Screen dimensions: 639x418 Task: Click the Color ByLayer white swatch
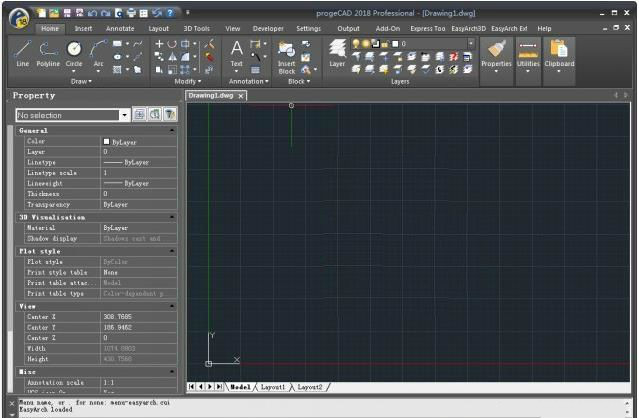coord(107,142)
